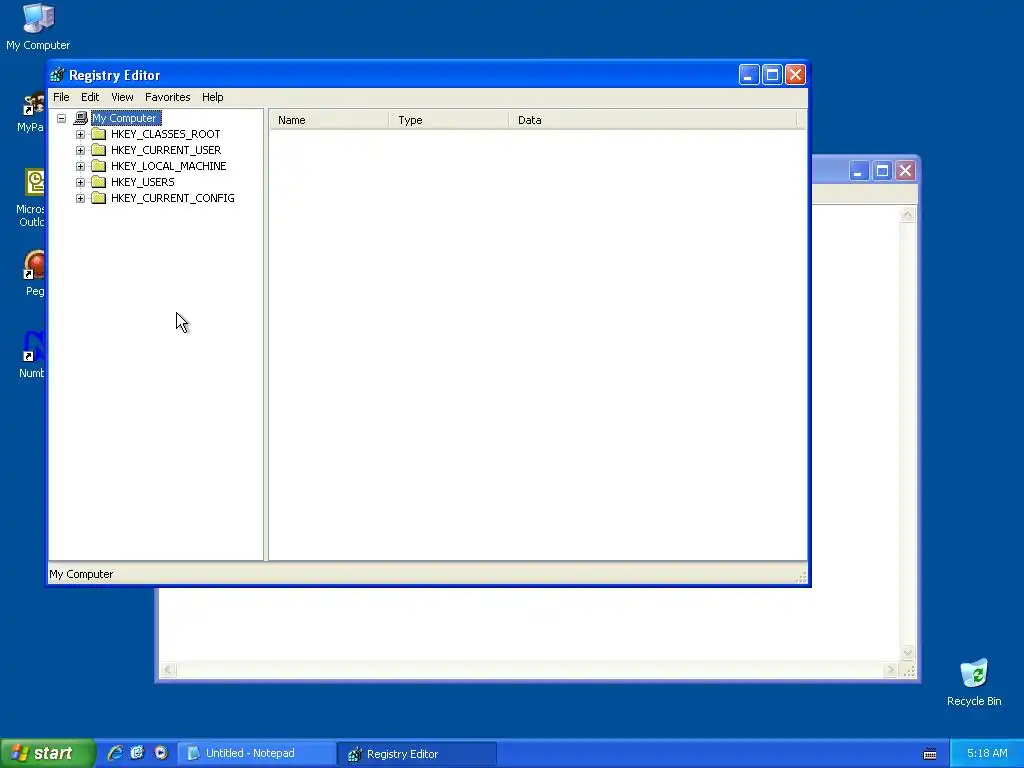
Task: Select the HKEY_USERS folder icon
Action: [x=99, y=182]
